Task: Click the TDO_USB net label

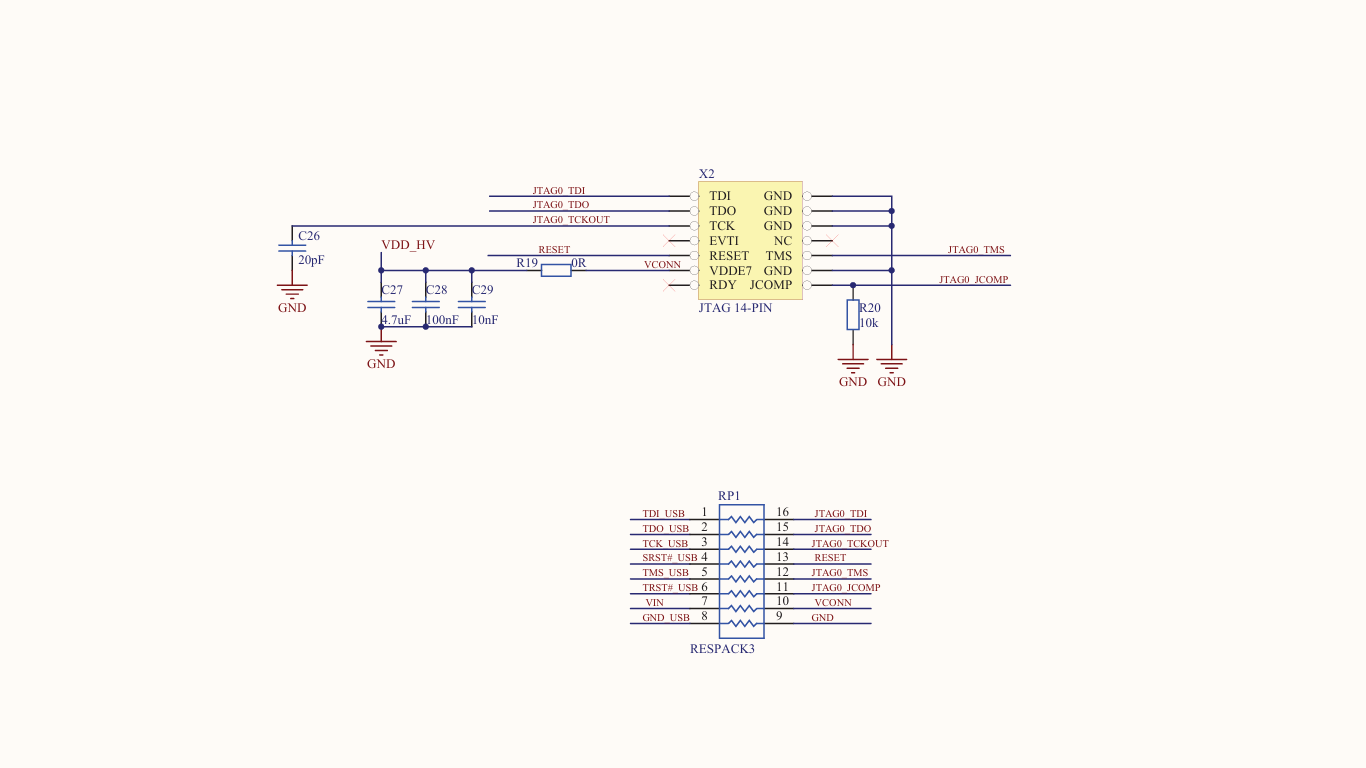Action: (x=666, y=529)
